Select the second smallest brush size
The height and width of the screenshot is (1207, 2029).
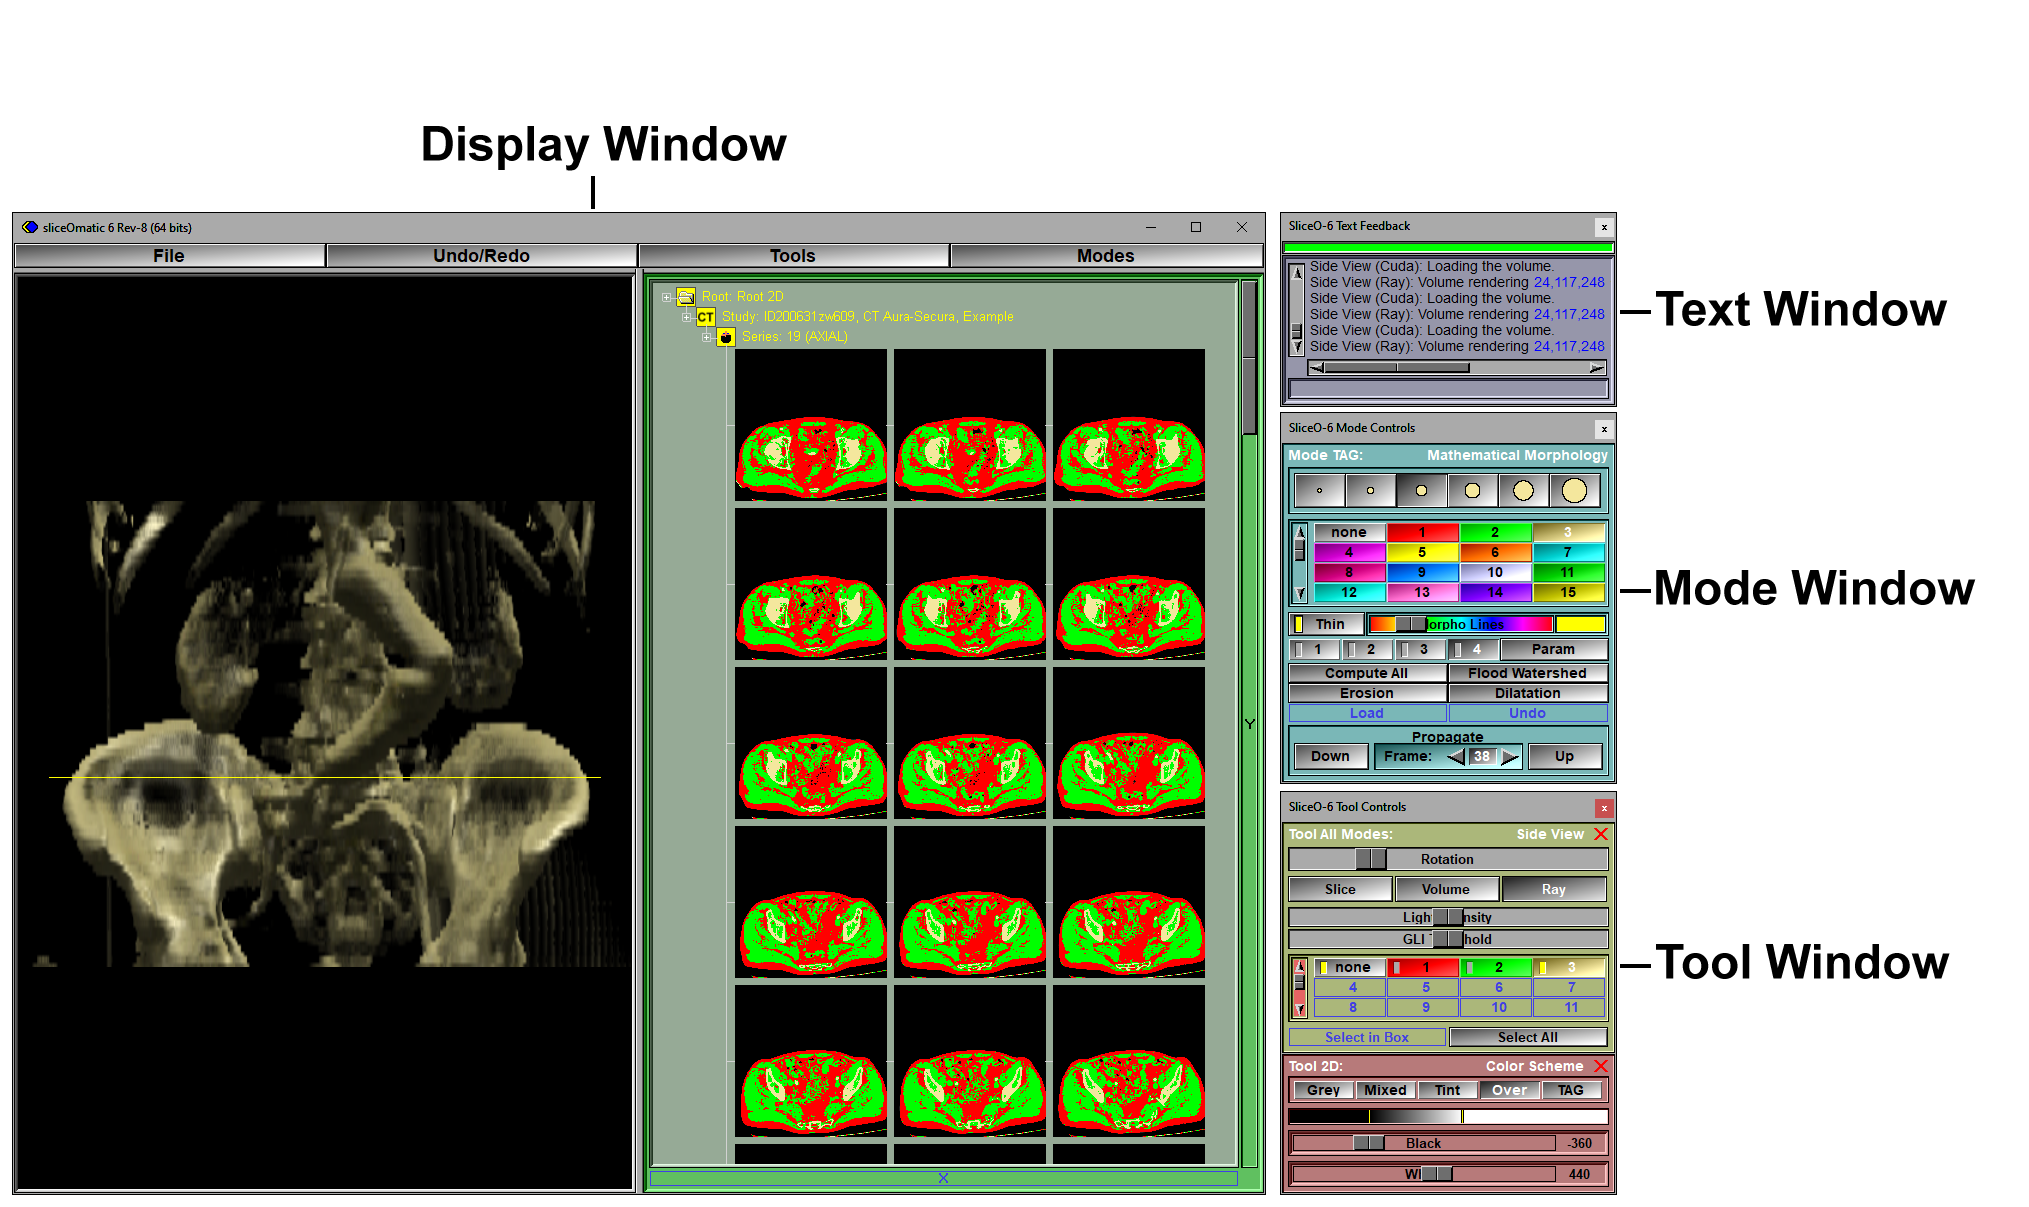[1370, 491]
